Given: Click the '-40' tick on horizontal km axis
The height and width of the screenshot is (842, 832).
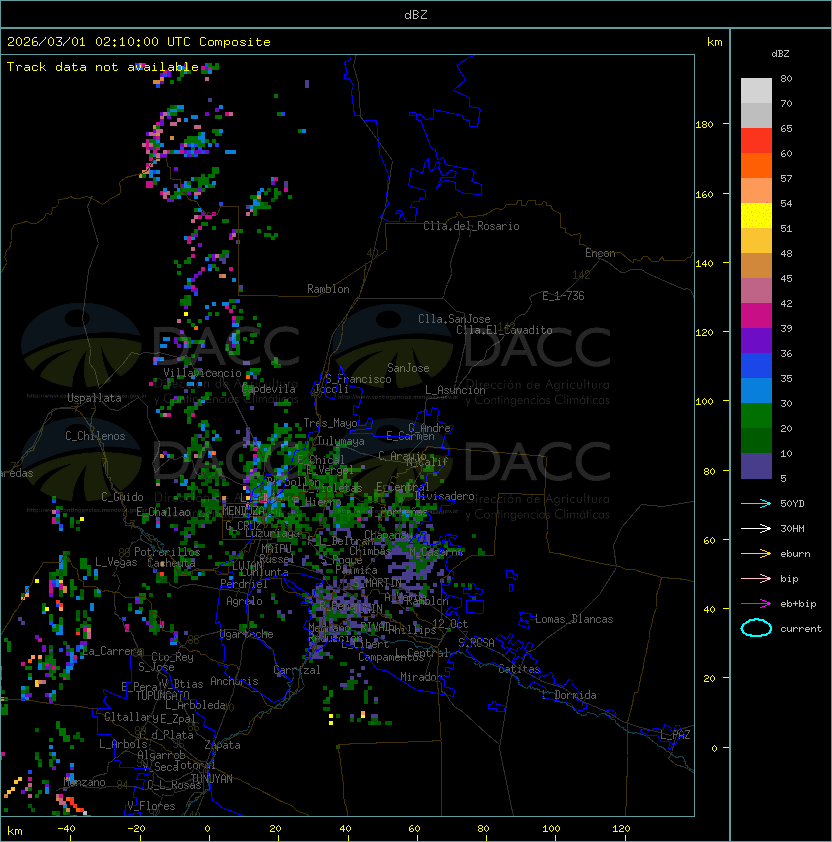Looking at the screenshot, I should coord(66,829).
